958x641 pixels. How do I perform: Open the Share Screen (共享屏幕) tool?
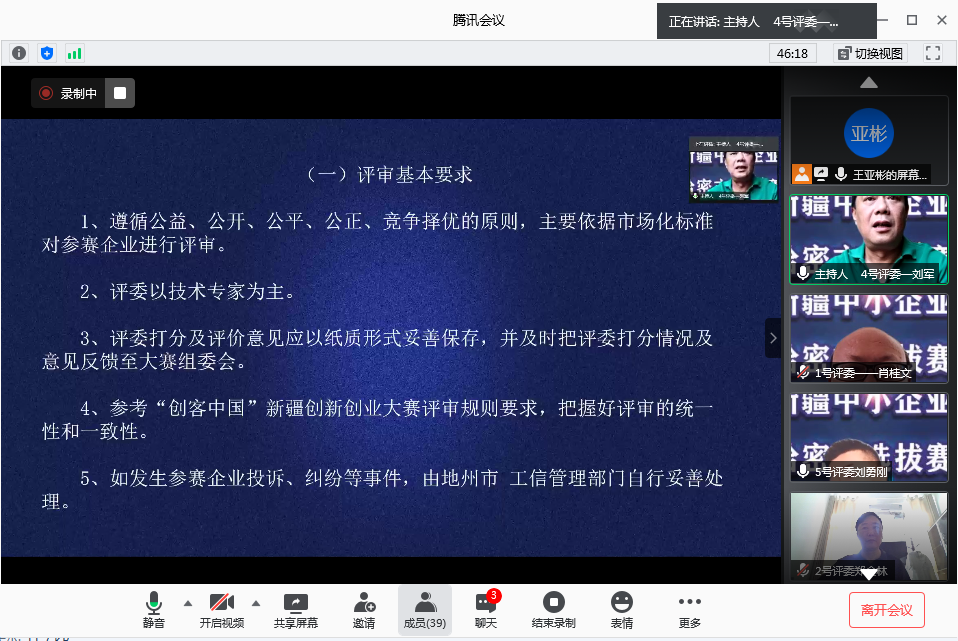[x=296, y=610]
